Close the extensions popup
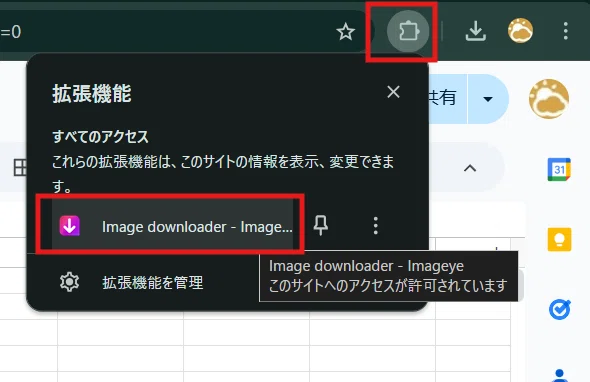590x382 pixels. 393,92
